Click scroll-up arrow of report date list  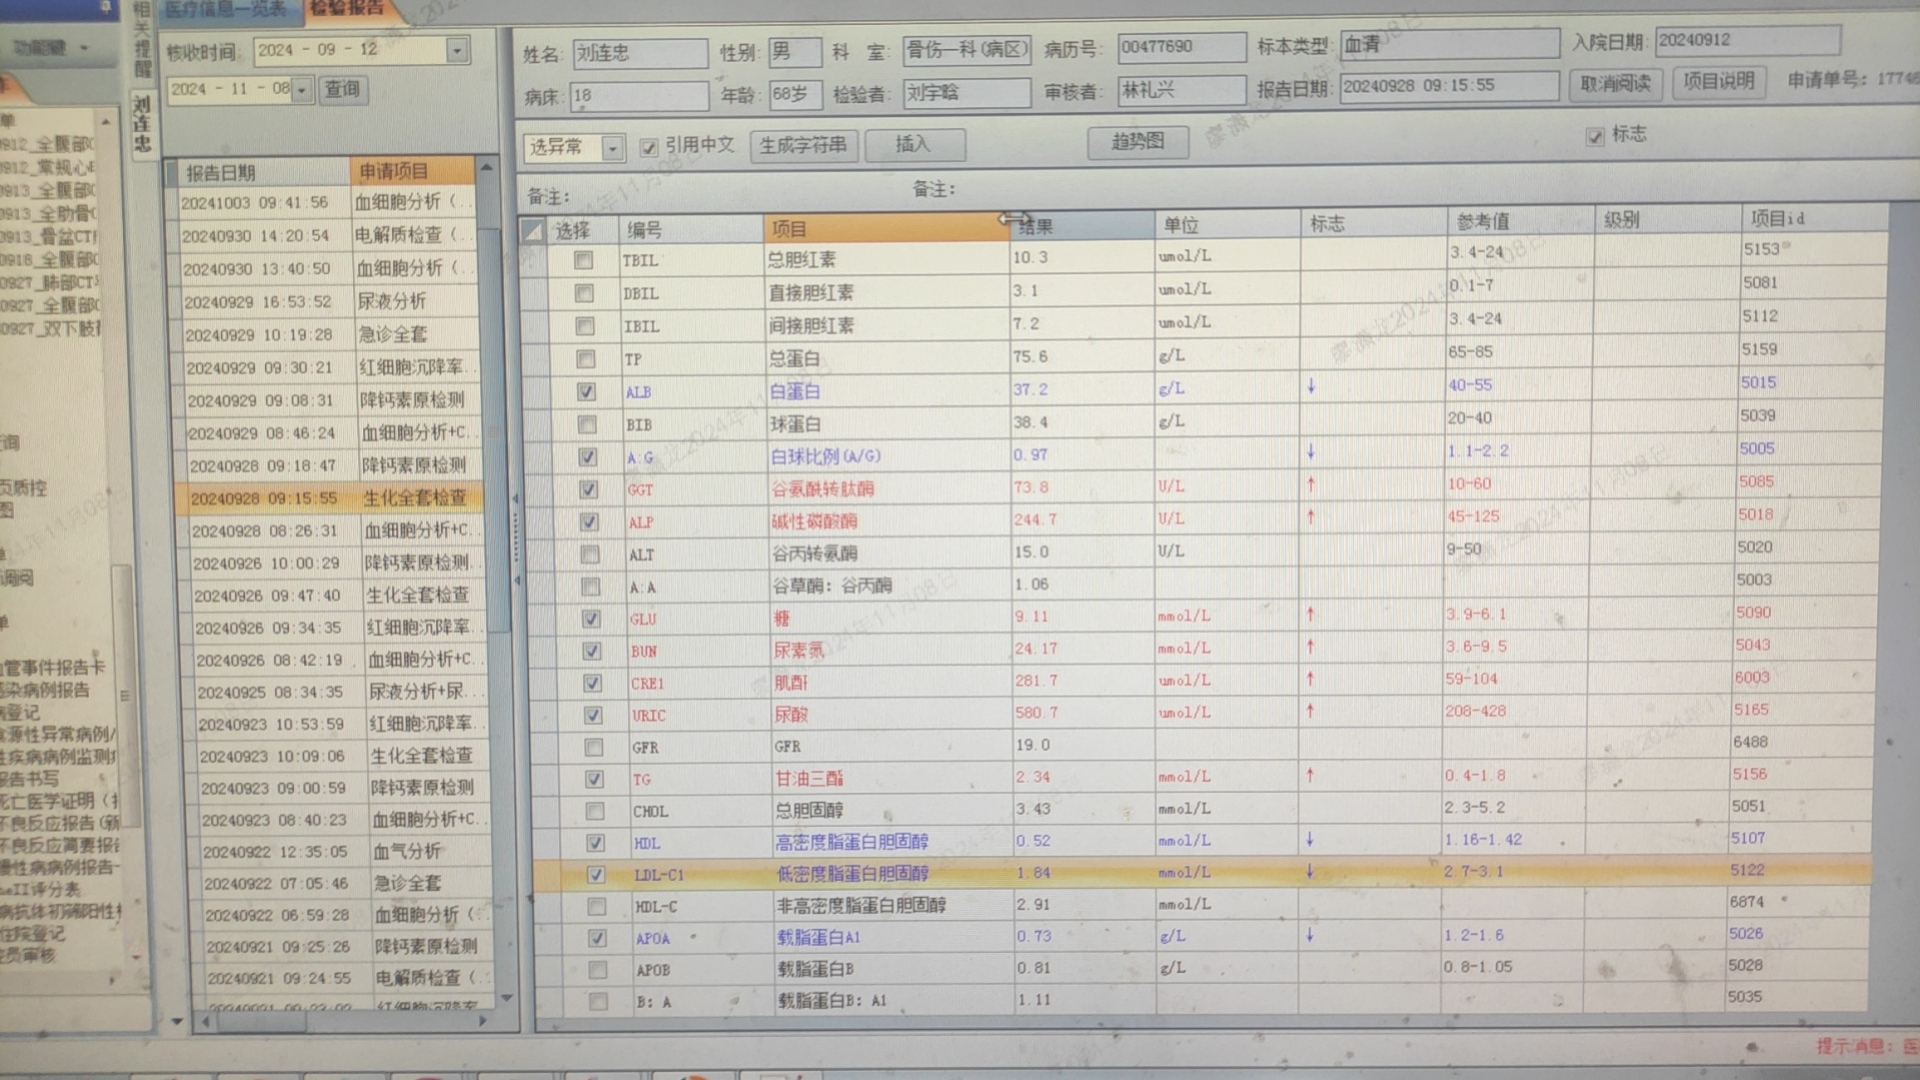[x=487, y=168]
